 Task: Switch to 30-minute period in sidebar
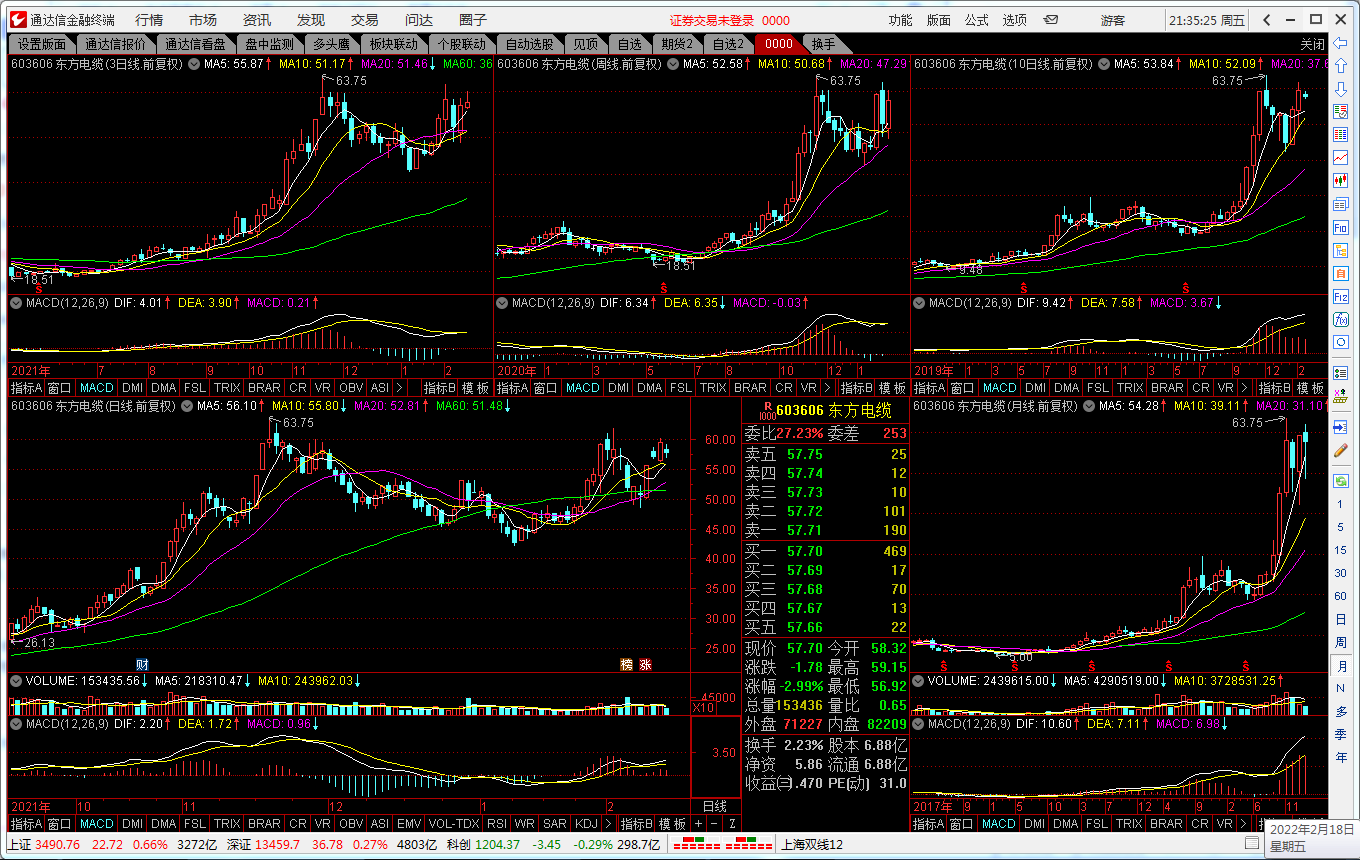tap(1341, 573)
